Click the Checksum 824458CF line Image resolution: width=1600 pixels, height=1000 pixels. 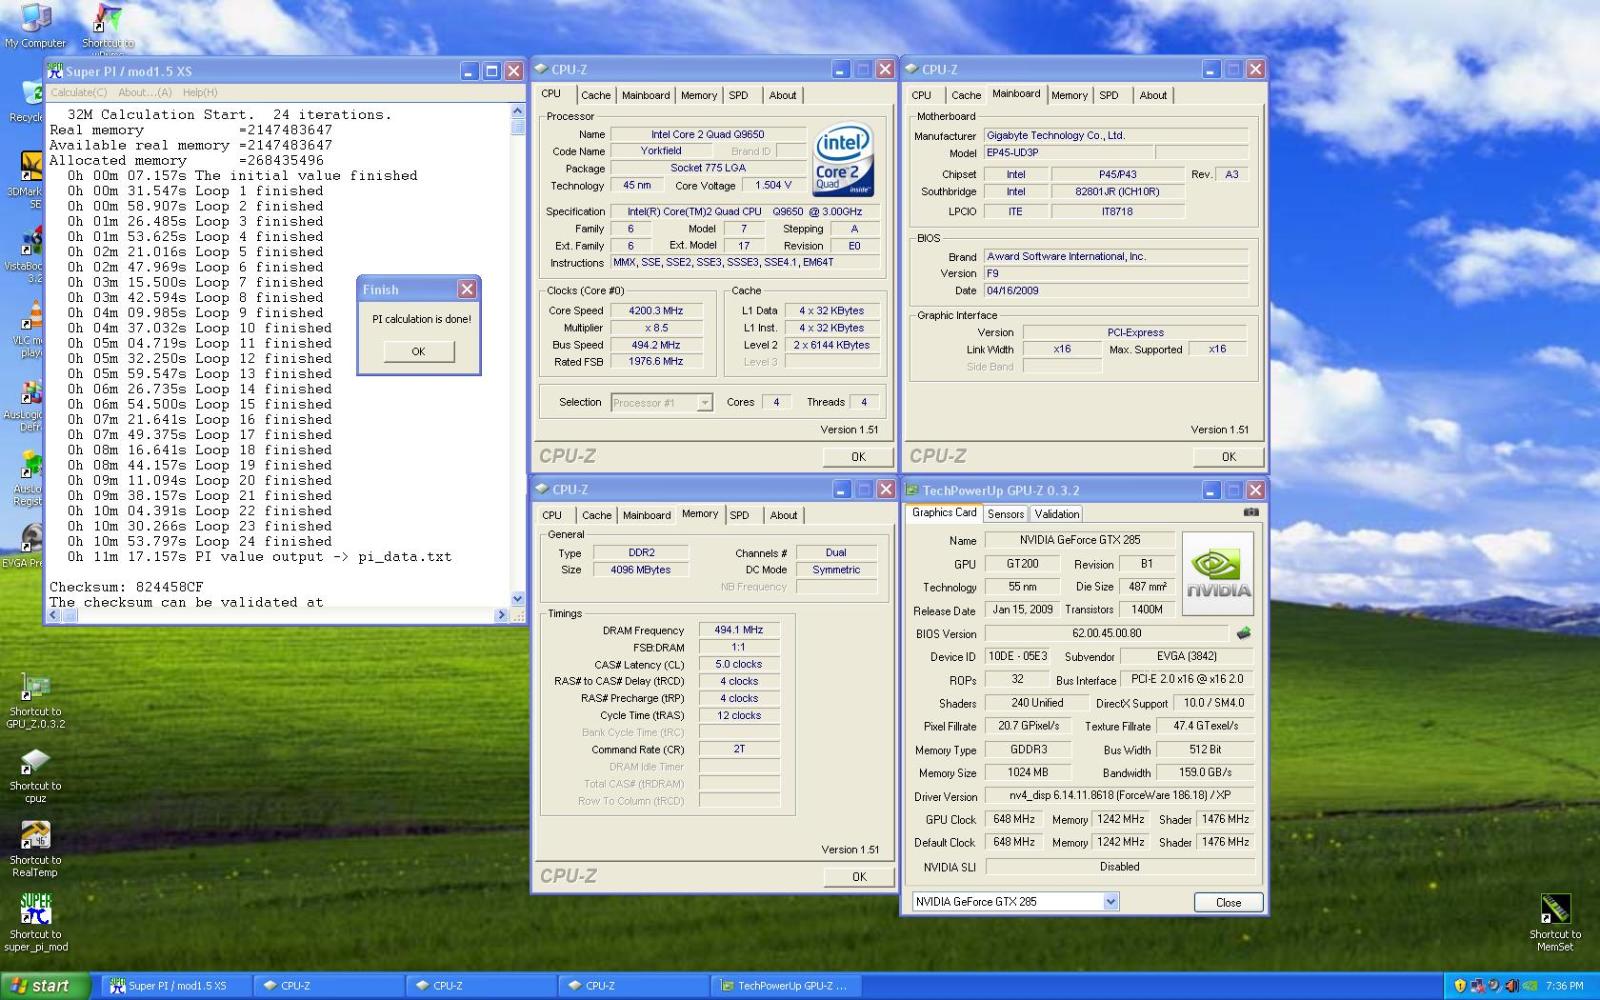[127, 587]
